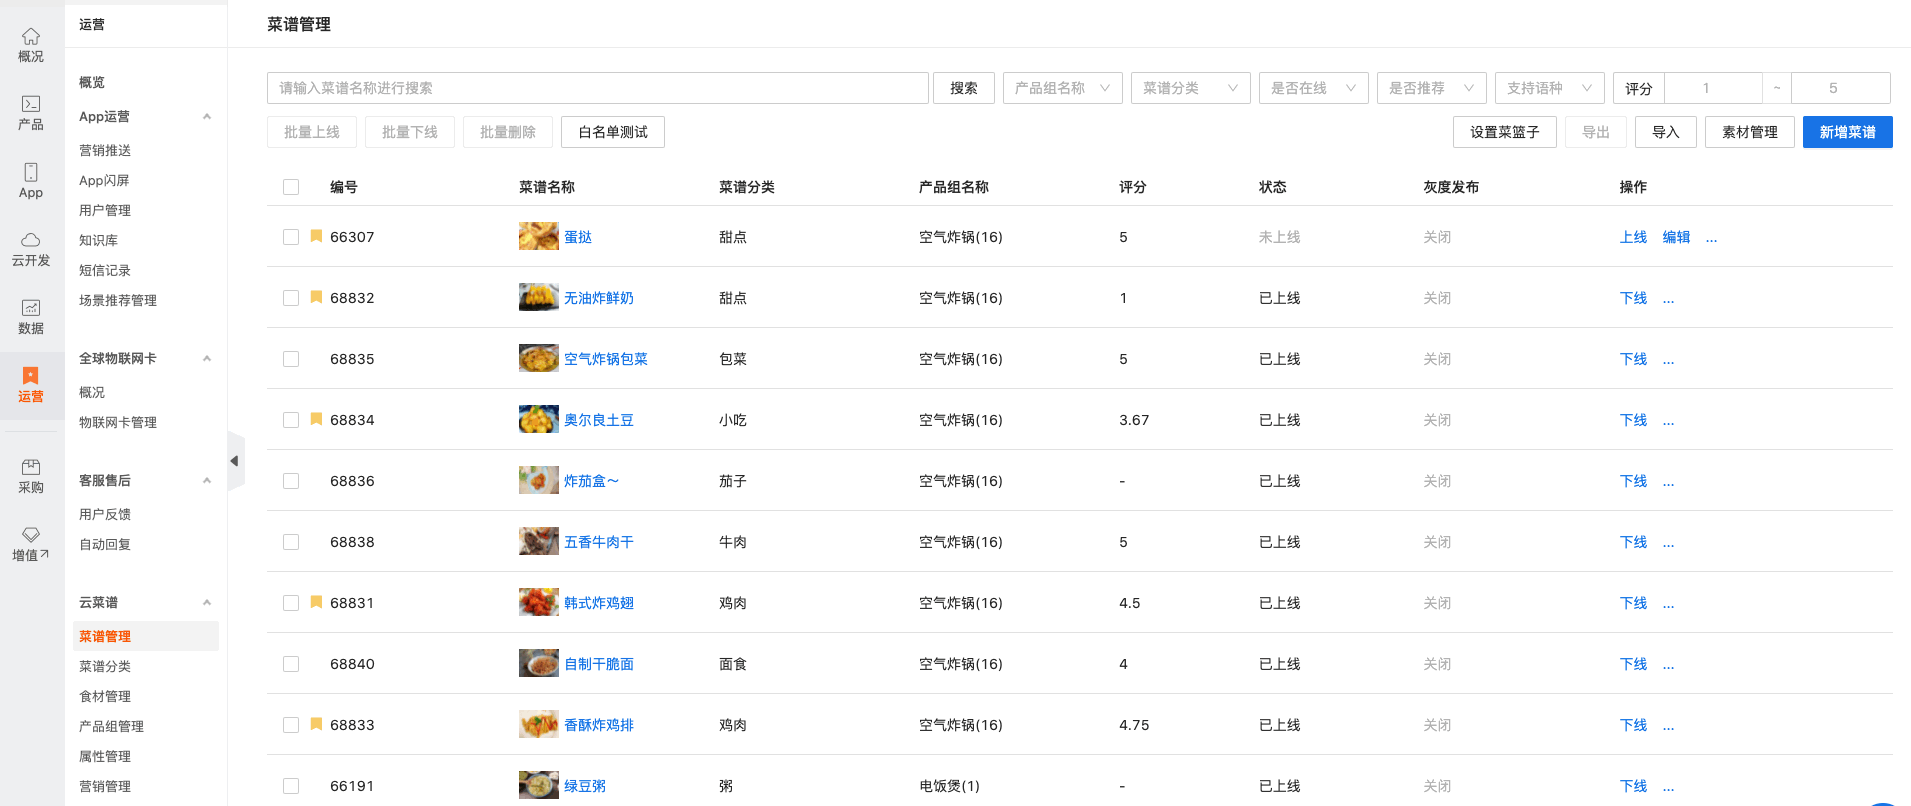
Task: Click 下线 link for 绿豆粥 row
Action: click(1633, 786)
